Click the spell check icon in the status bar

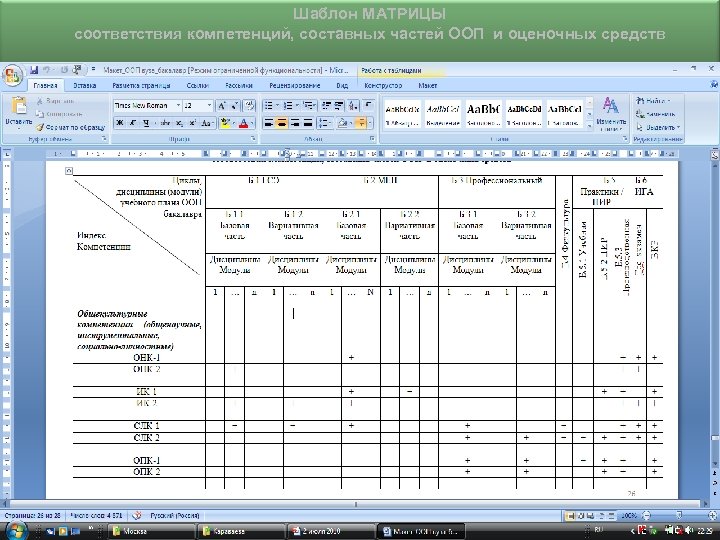[x=136, y=516]
